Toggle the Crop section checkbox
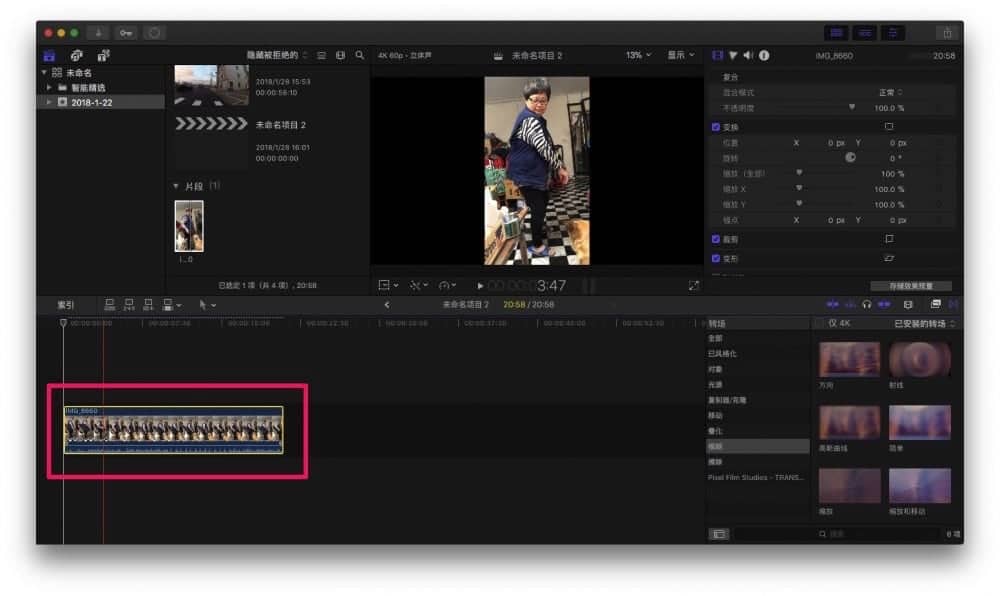The height and width of the screenshot is (596, 1000). click(x=716, y=239)
